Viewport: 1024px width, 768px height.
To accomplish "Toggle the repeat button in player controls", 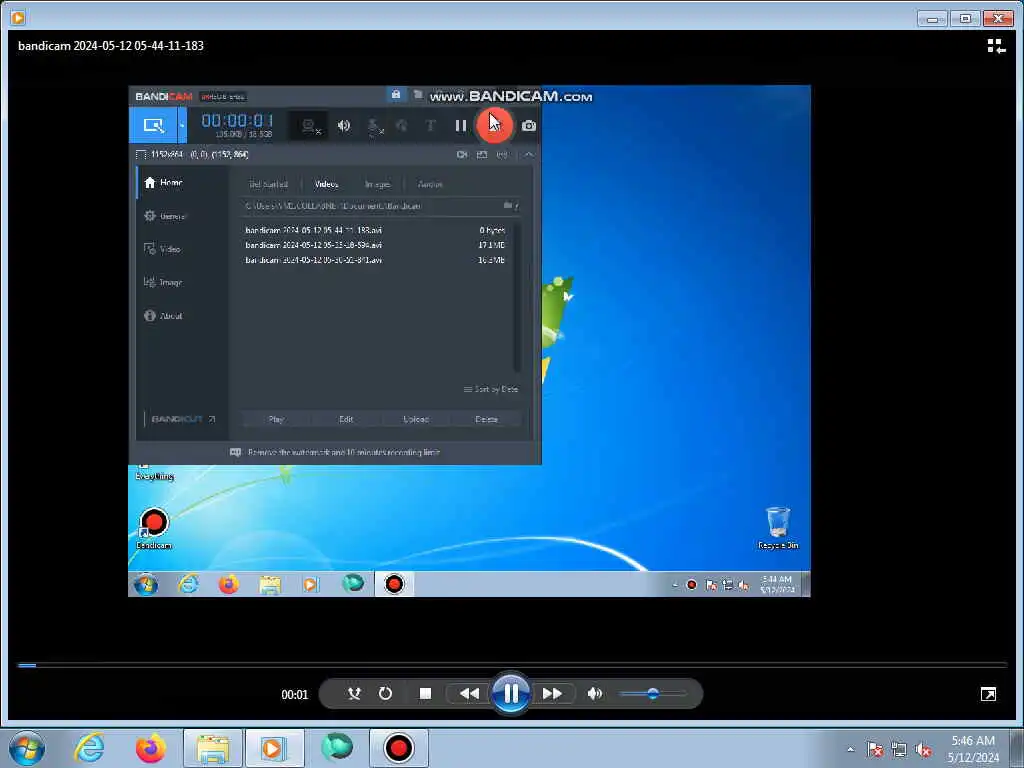I will click(x=385, y=694).
